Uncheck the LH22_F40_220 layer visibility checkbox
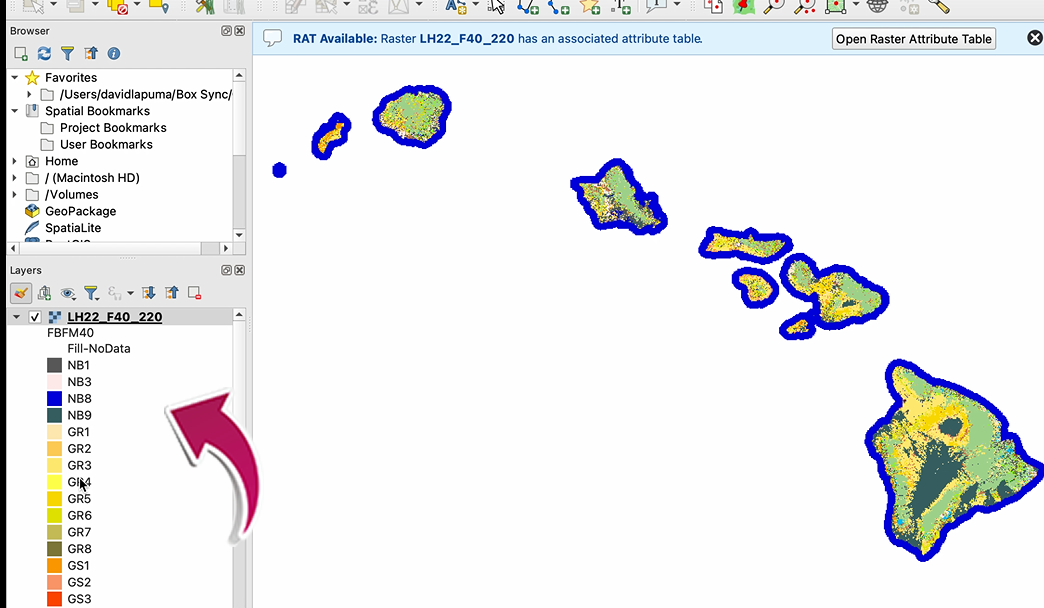The image size is (1044, 608). [x=35, y=316]
